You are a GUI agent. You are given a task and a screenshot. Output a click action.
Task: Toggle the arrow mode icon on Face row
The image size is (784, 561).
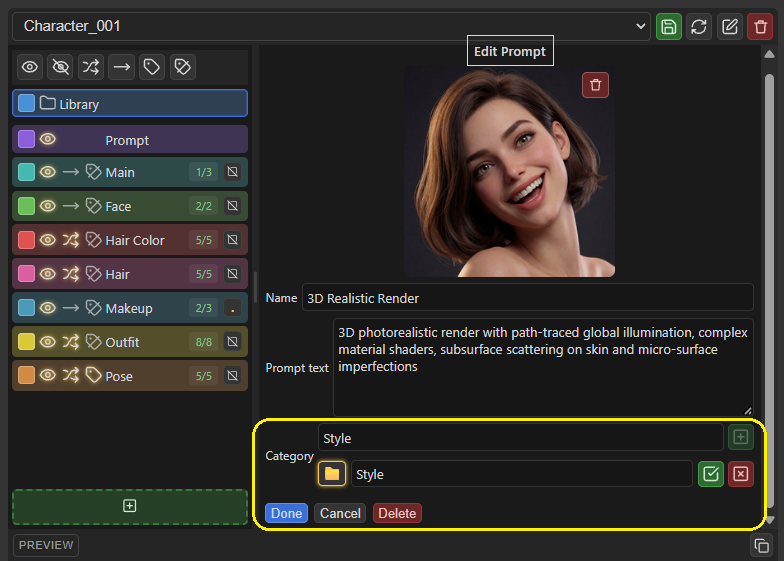[x=70, y=206]
